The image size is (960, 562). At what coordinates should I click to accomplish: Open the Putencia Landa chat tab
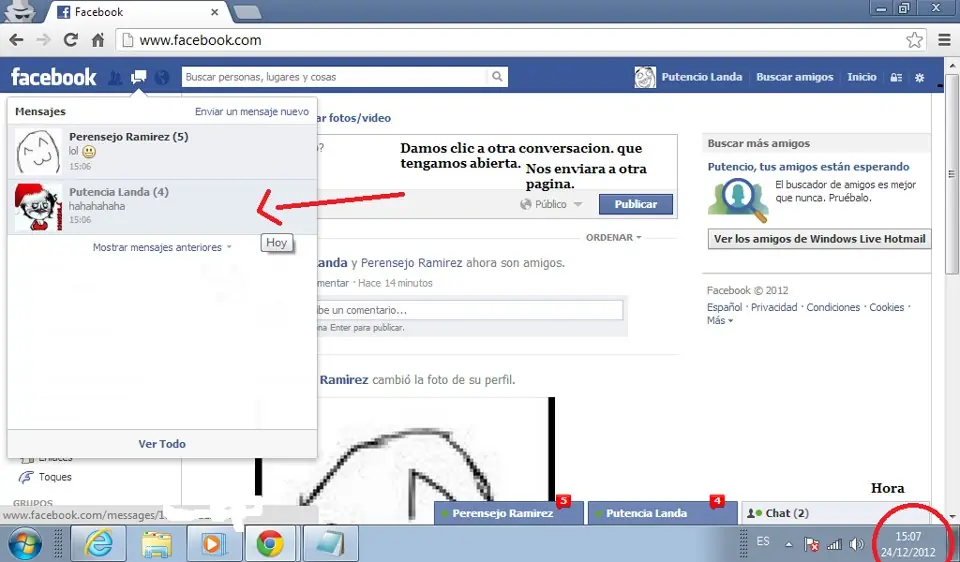click(x=662, y=513)
